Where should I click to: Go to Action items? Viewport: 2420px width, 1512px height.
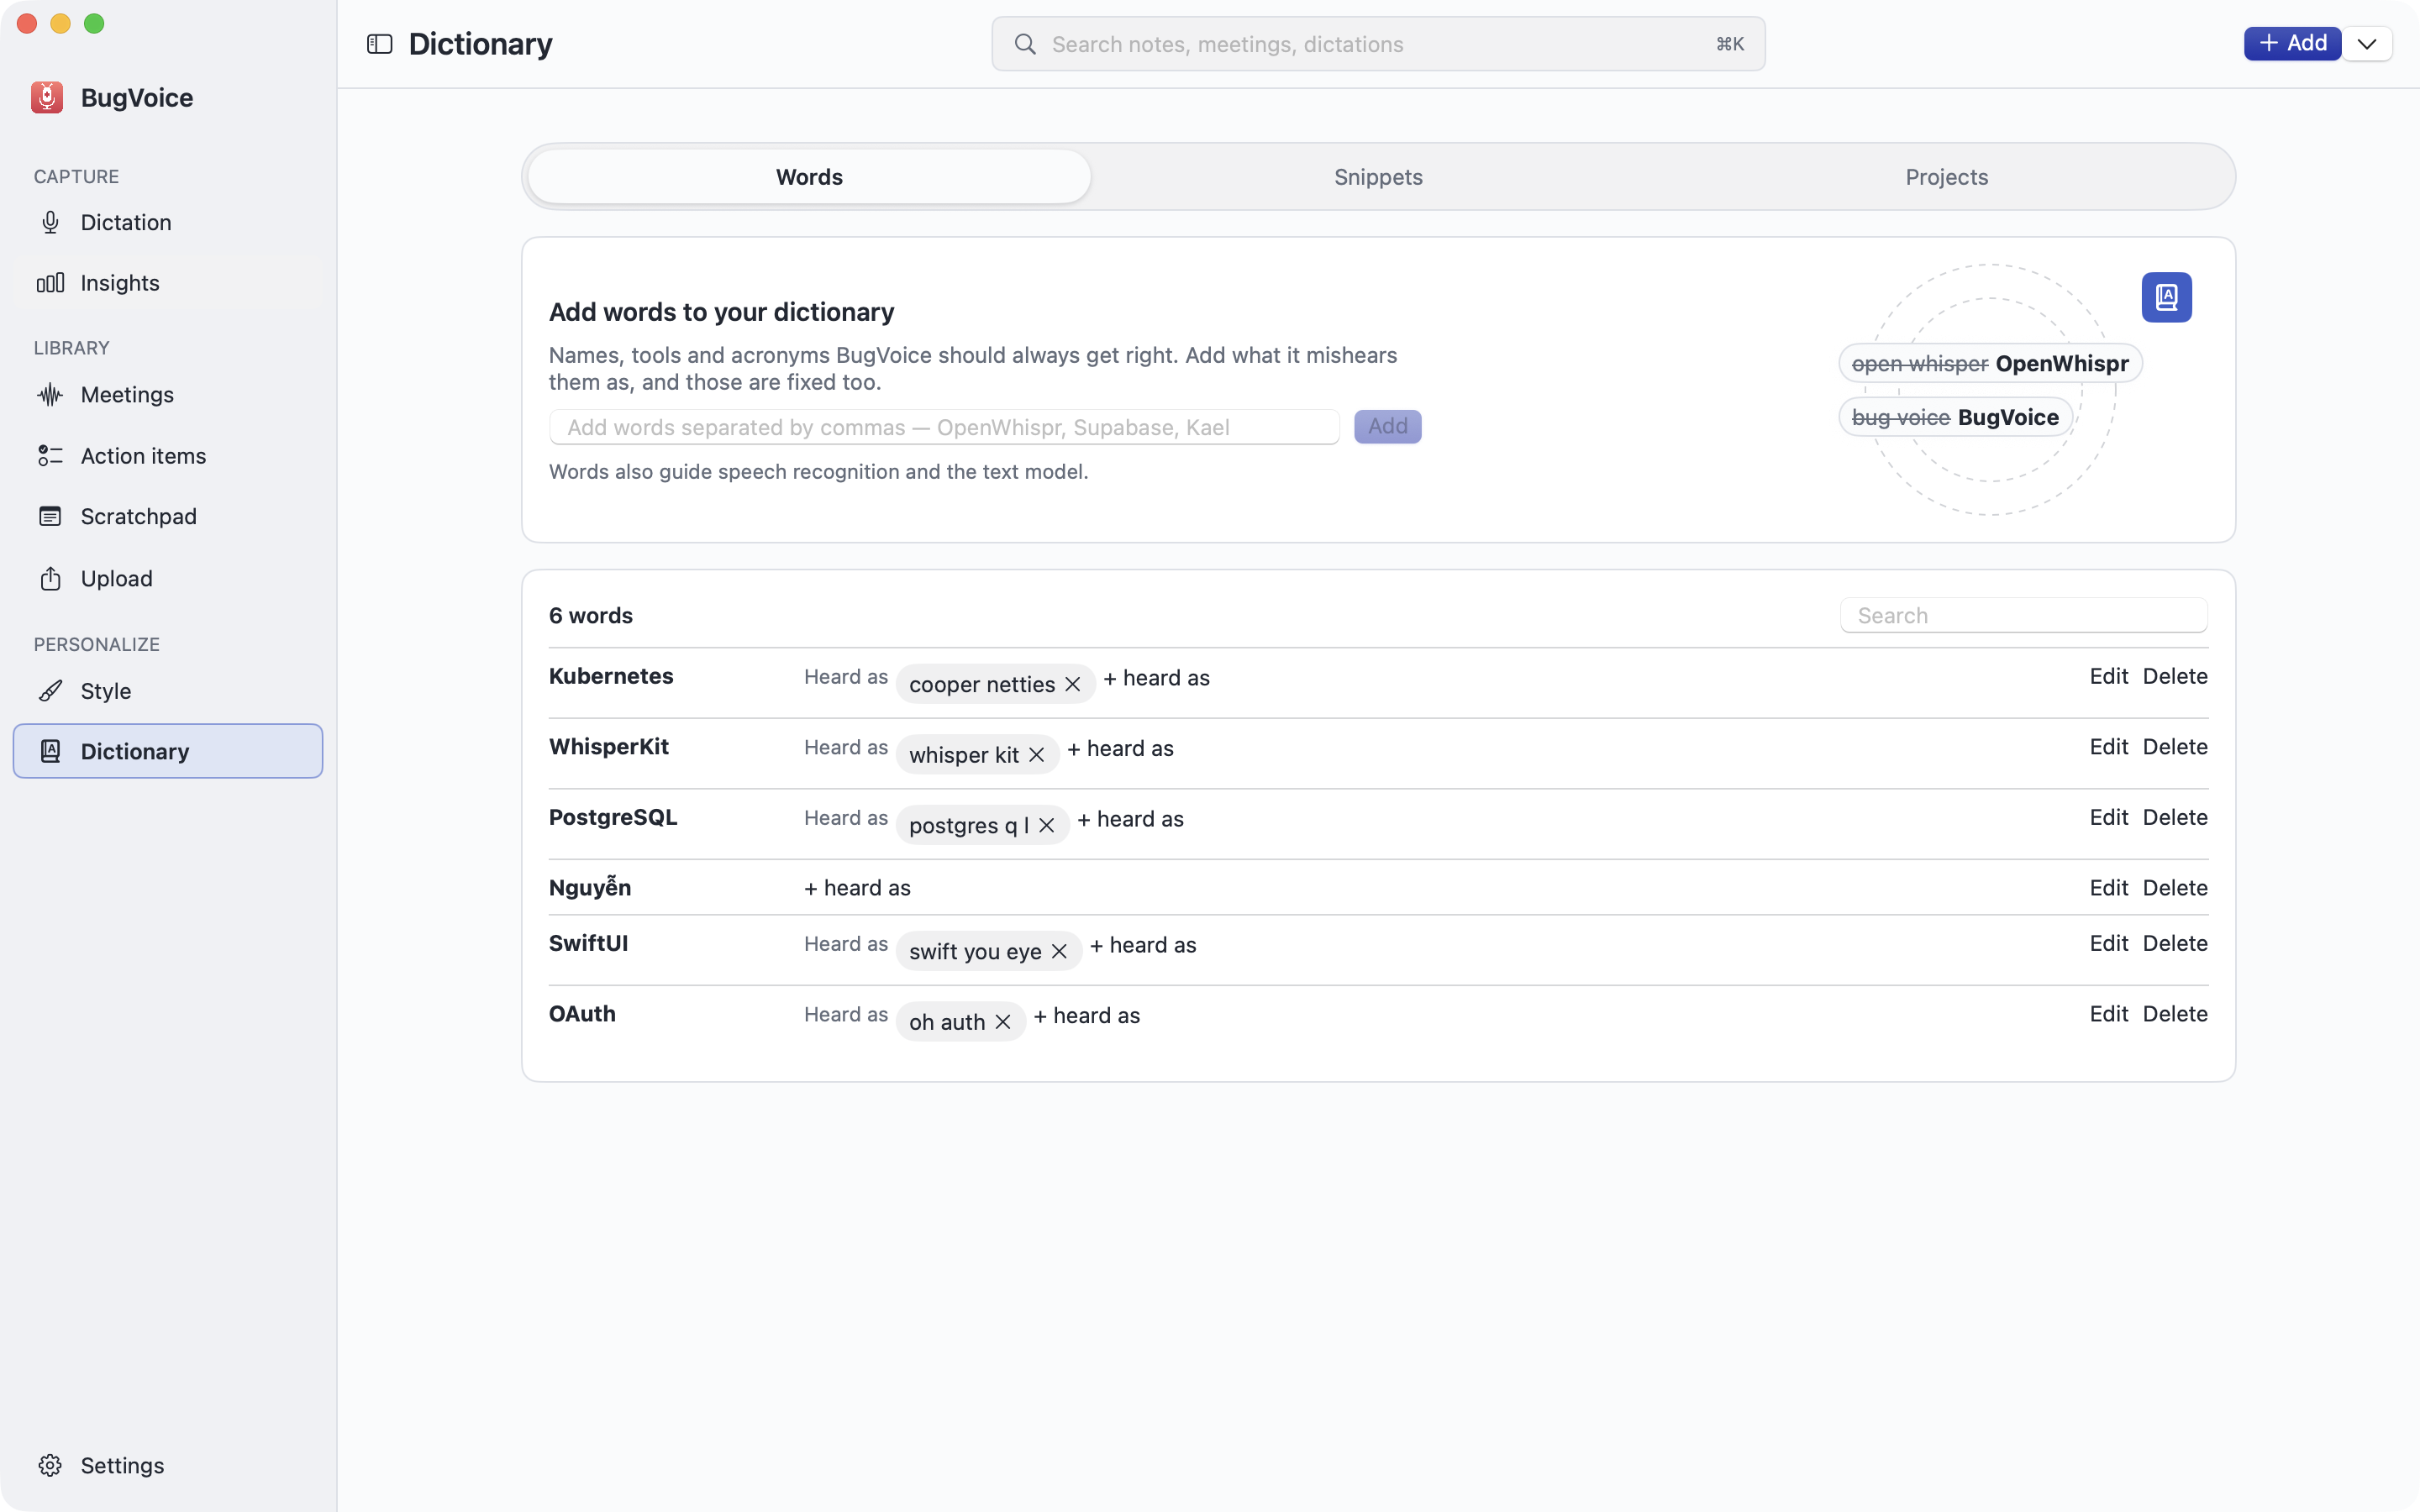pyautogui.click(x=168, y=456)
